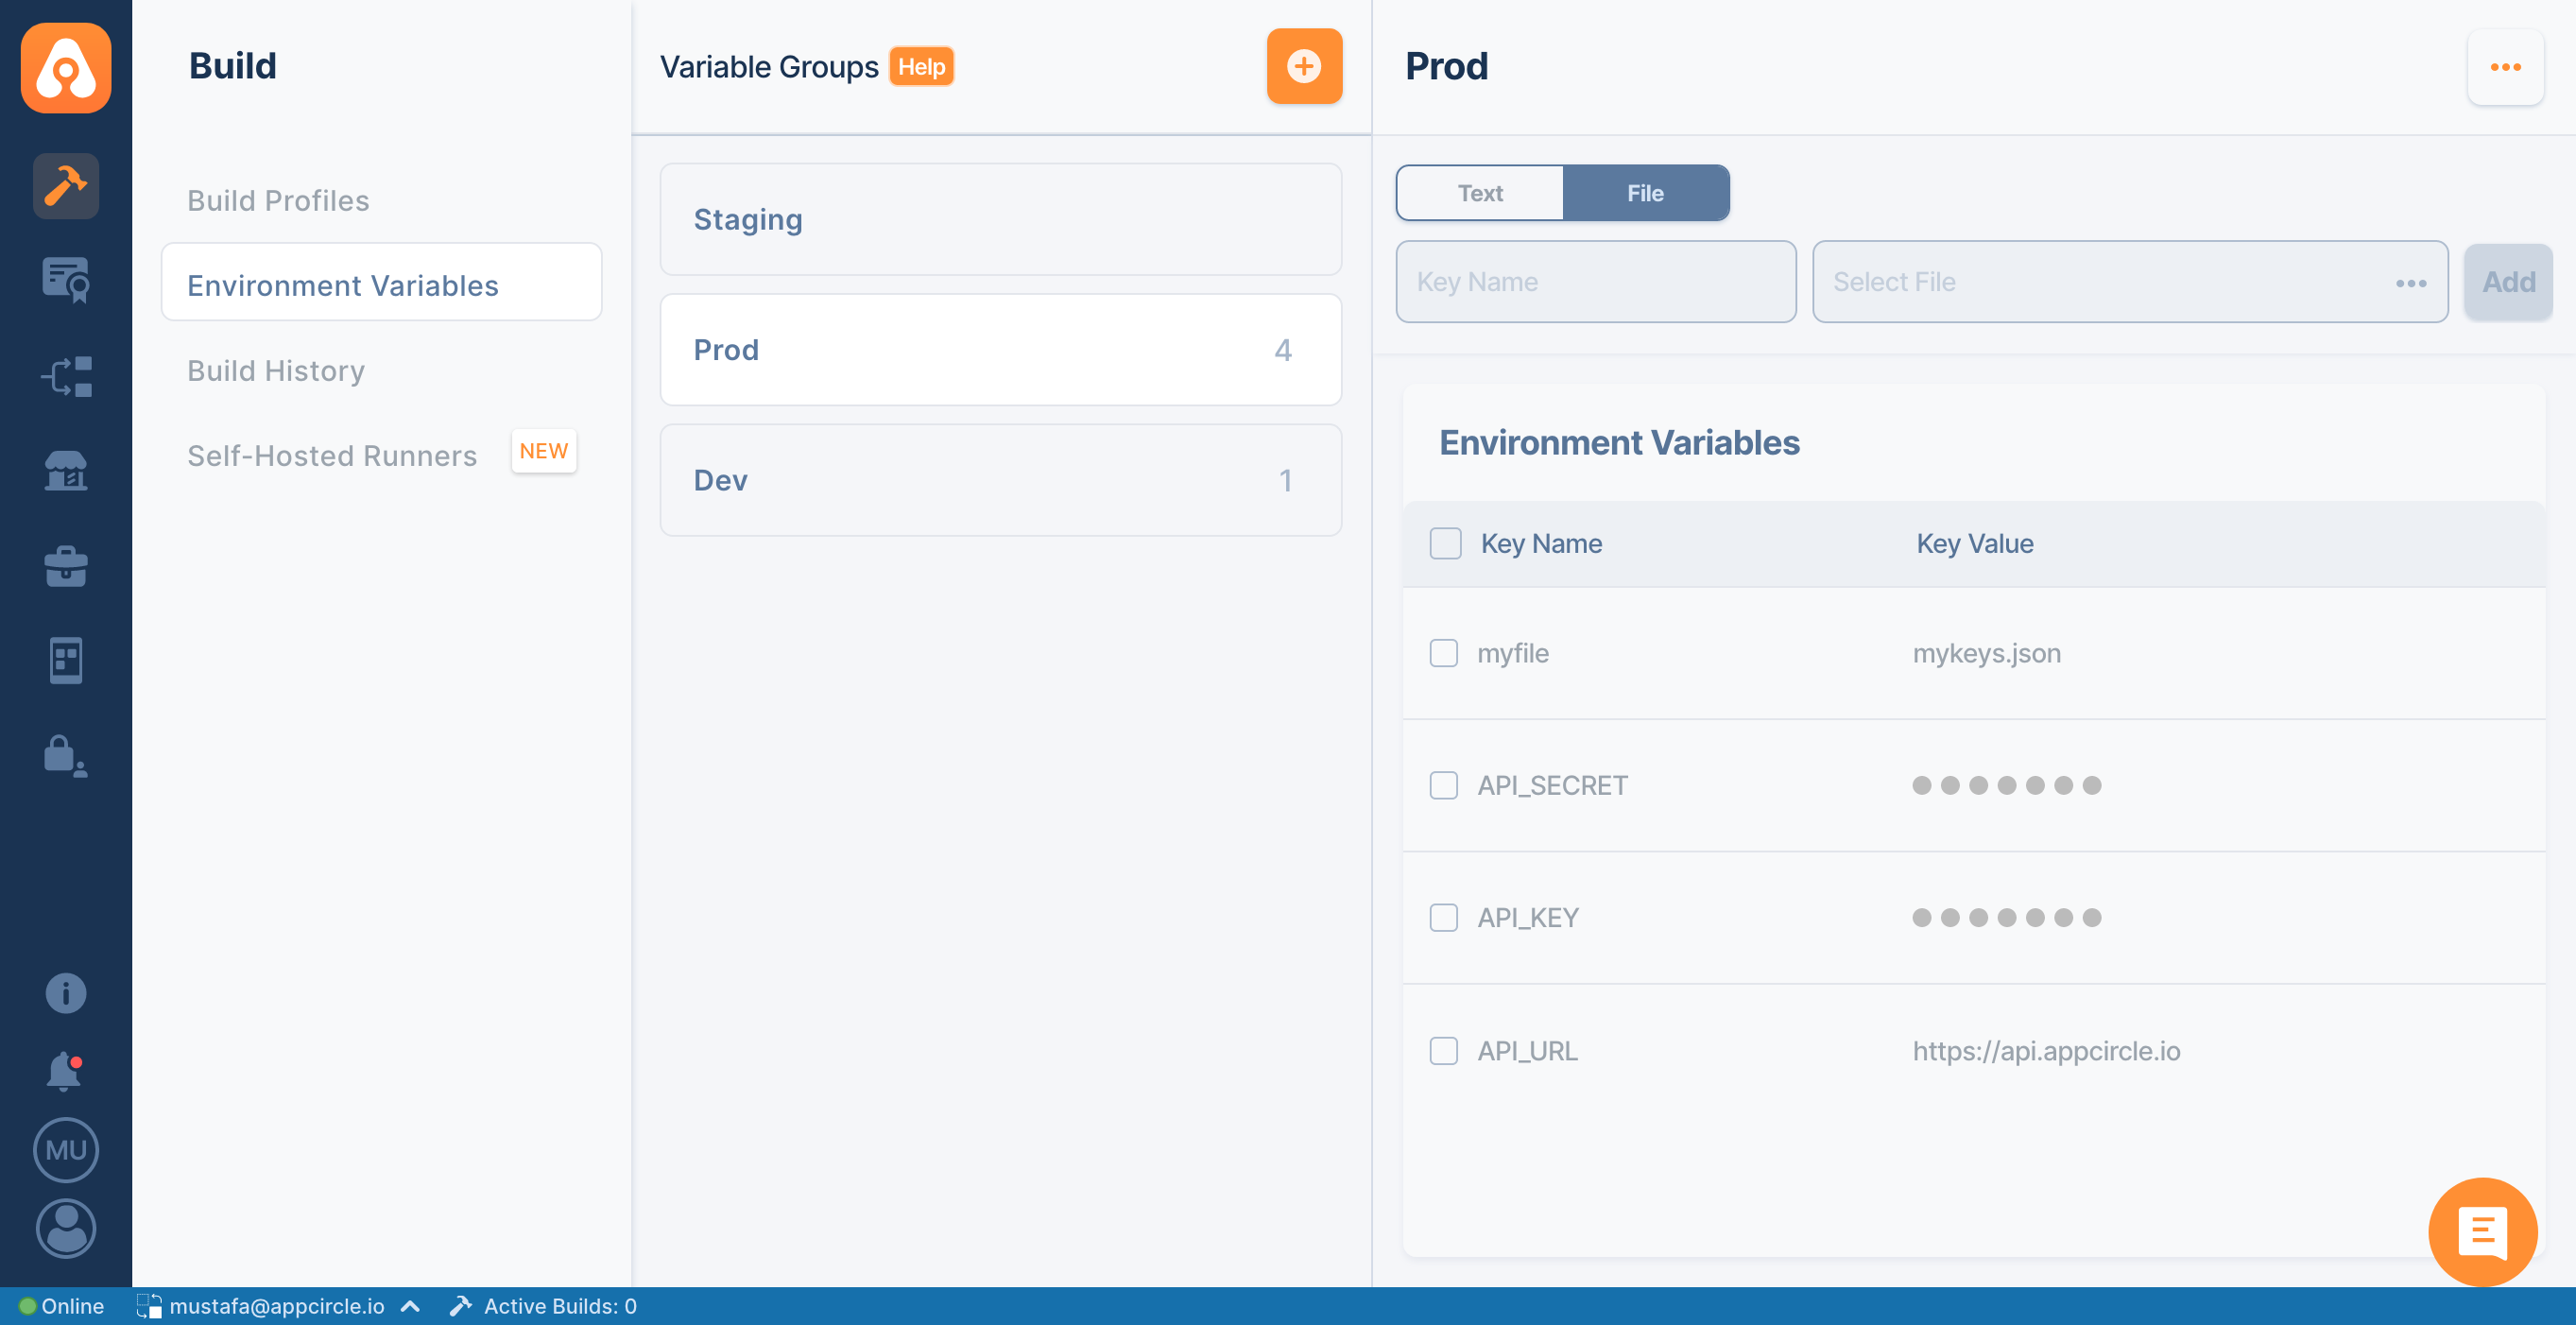Click the myfile key name
The height and width of the screenshot is (1325, 2576).
1512,653
